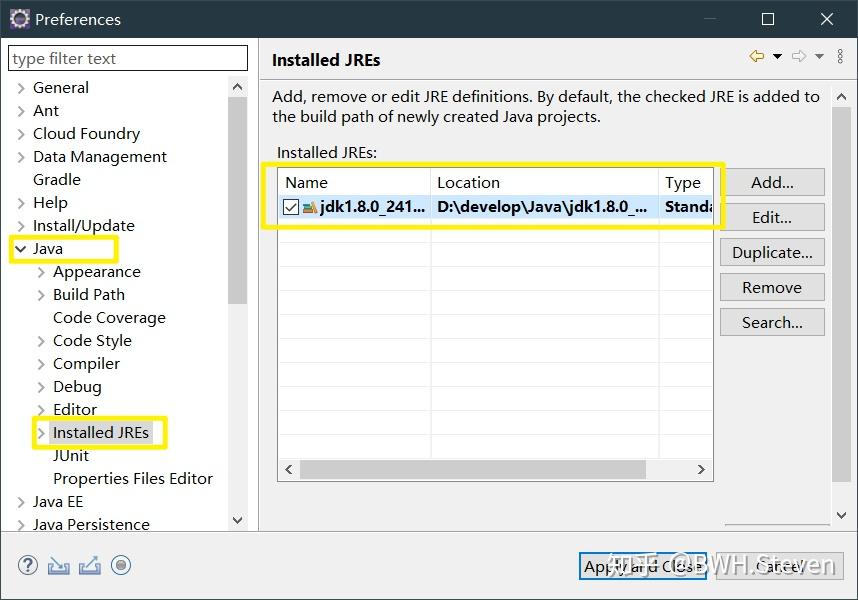Expand the Java tree node
Screen dimensions: 858x600
pos(22,248)
